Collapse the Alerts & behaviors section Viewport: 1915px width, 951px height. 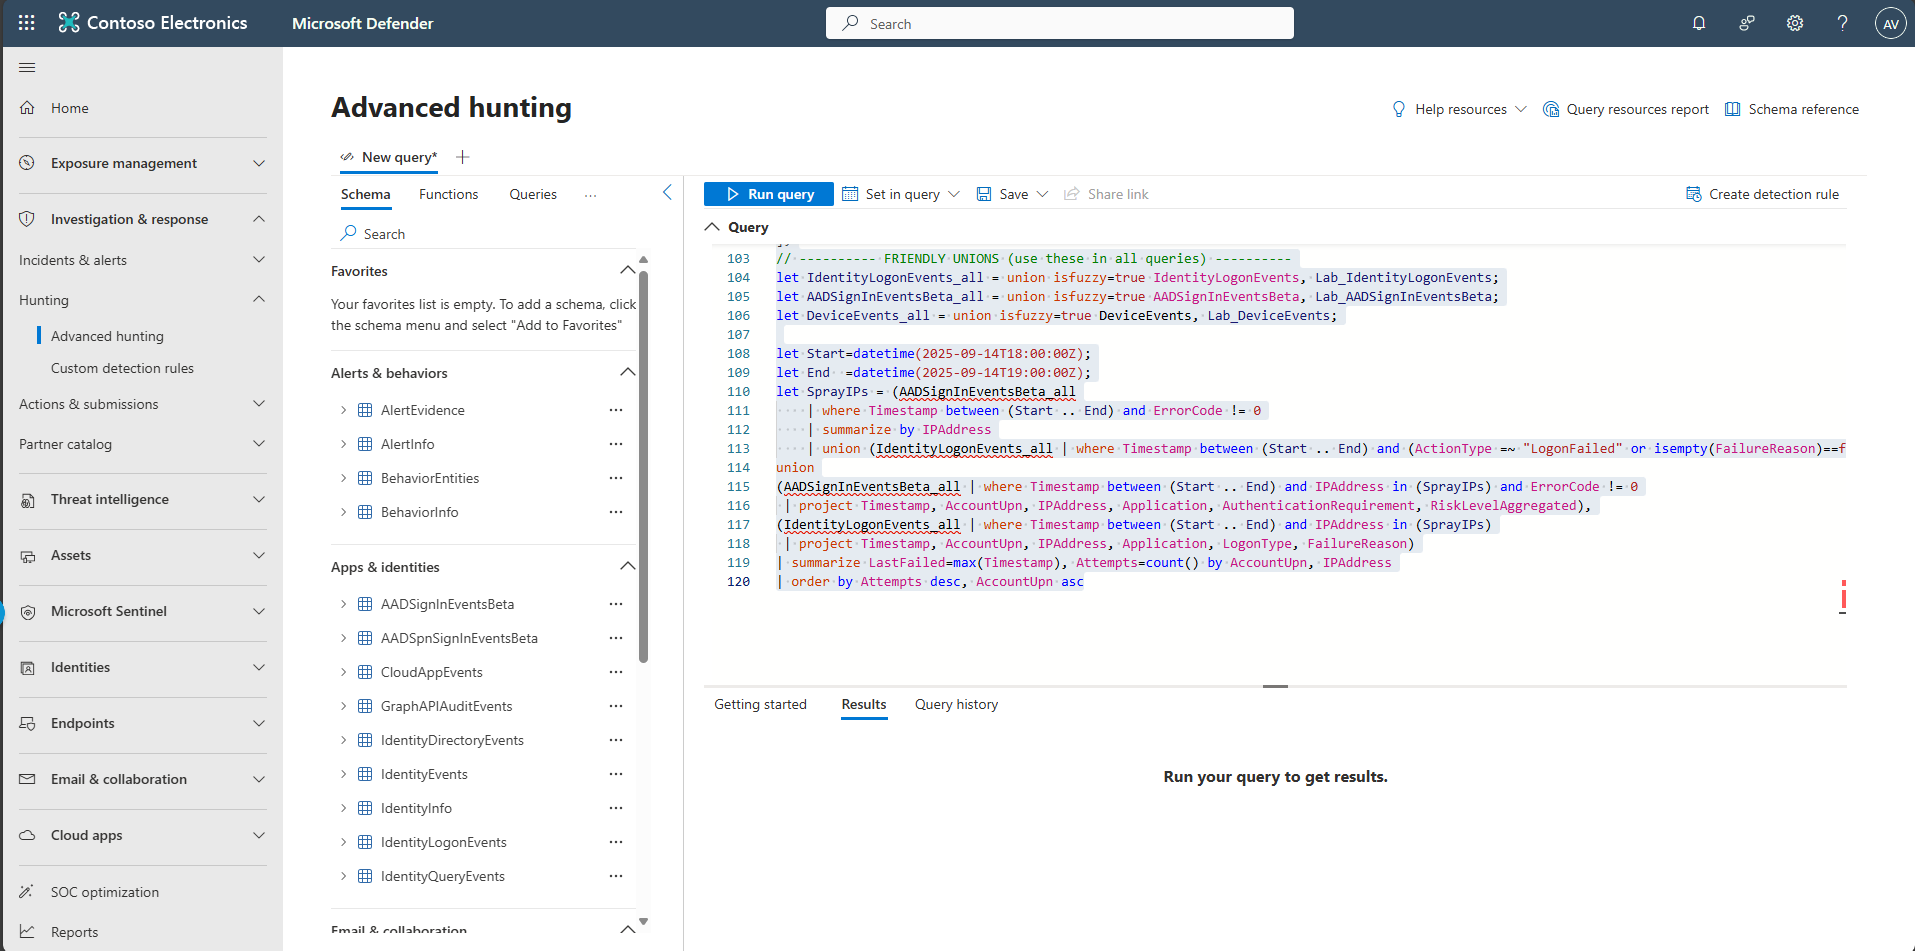[627, 372]
